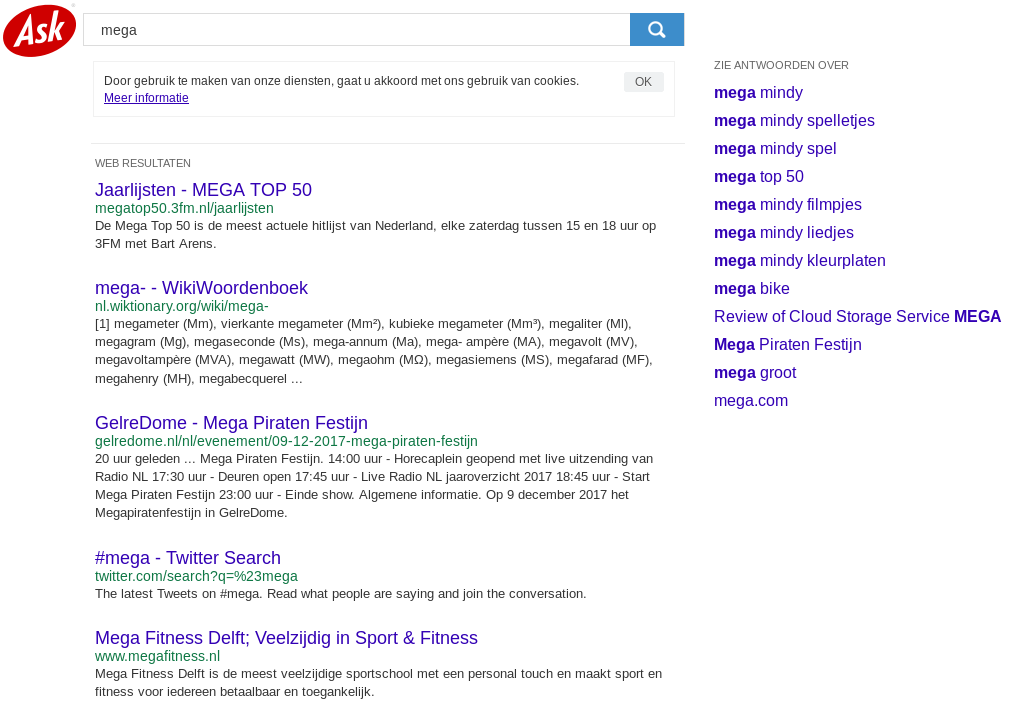Open '#mega - Twitter Search' result
The image size is (1014, 713).
coord(187,558)
